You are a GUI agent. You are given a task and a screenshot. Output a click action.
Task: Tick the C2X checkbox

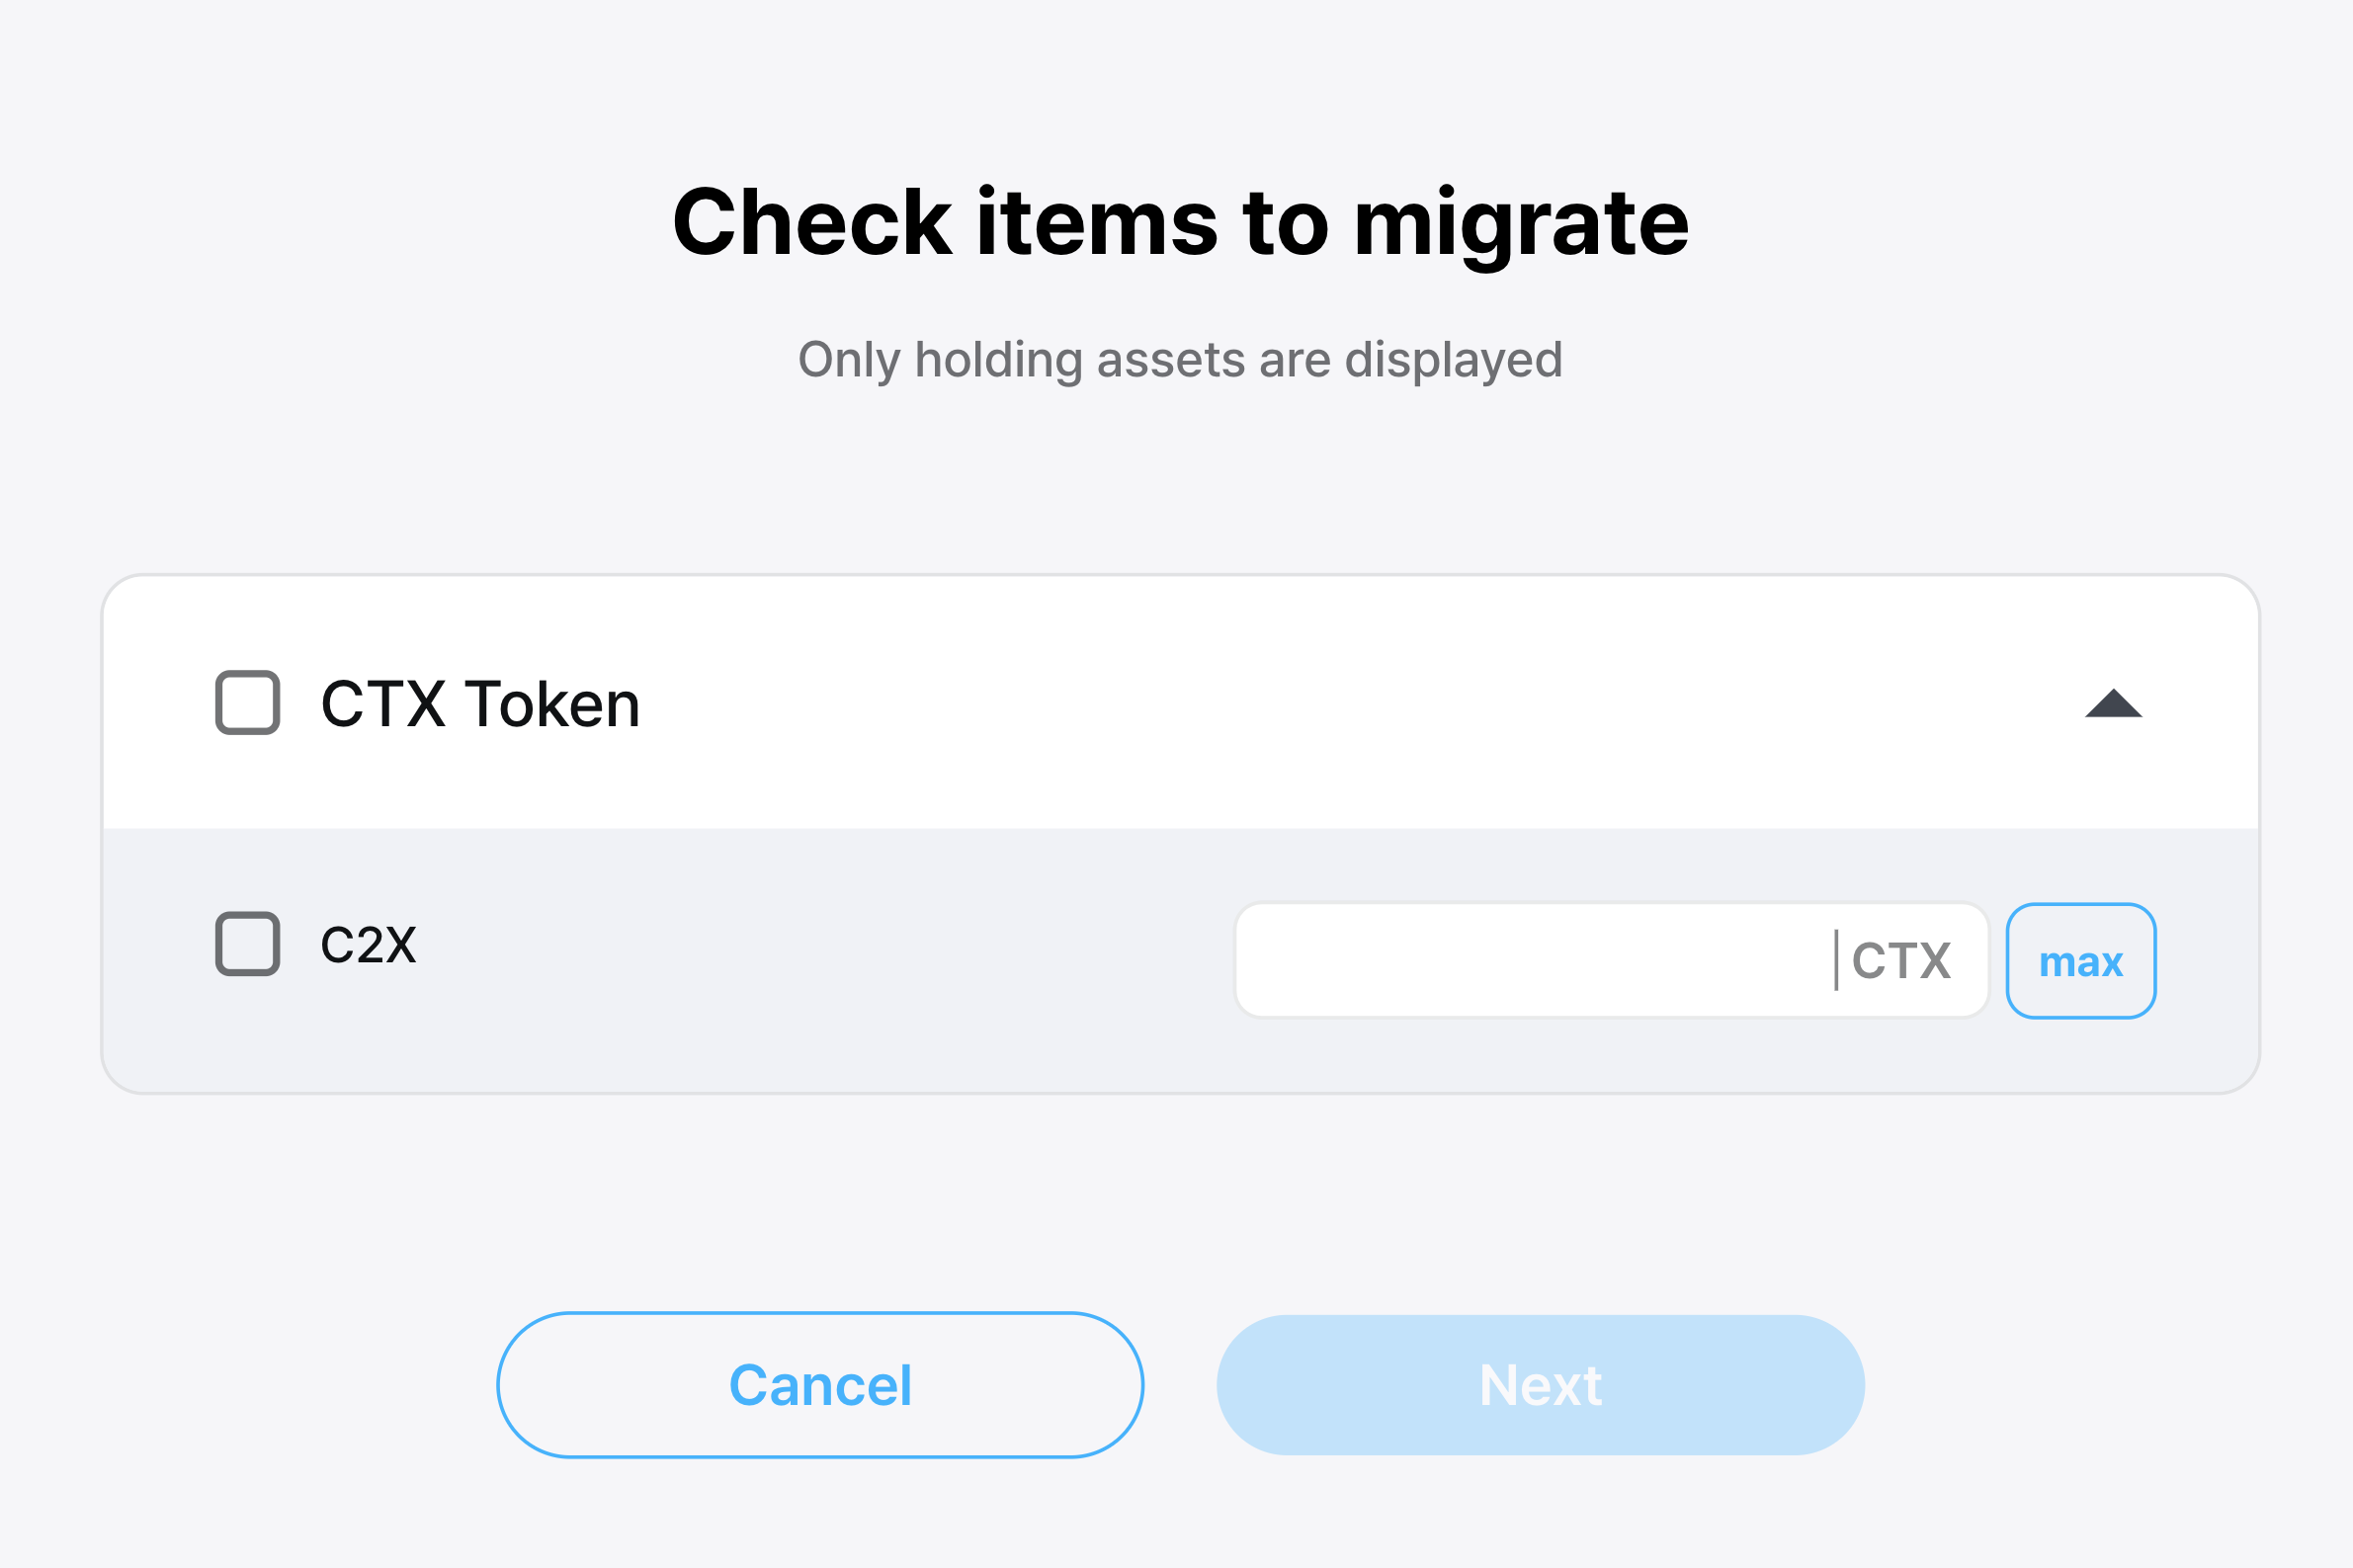click(247, 944)
